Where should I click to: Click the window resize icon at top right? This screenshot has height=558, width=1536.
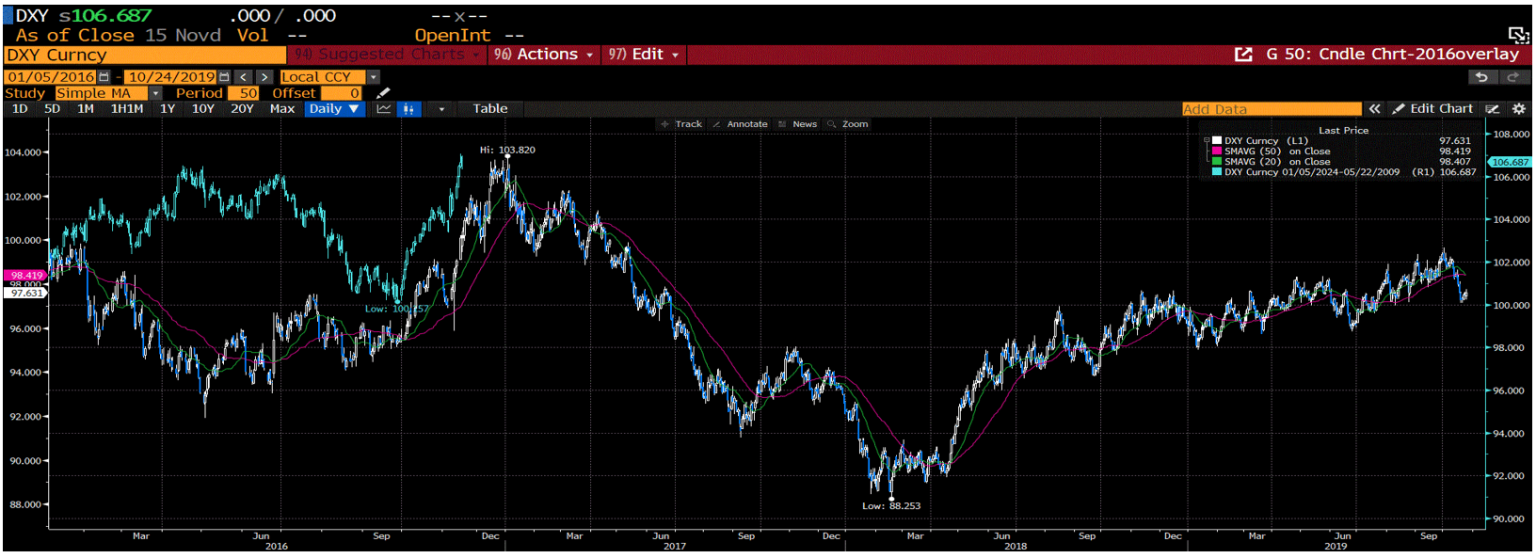tap(1519, 35)
